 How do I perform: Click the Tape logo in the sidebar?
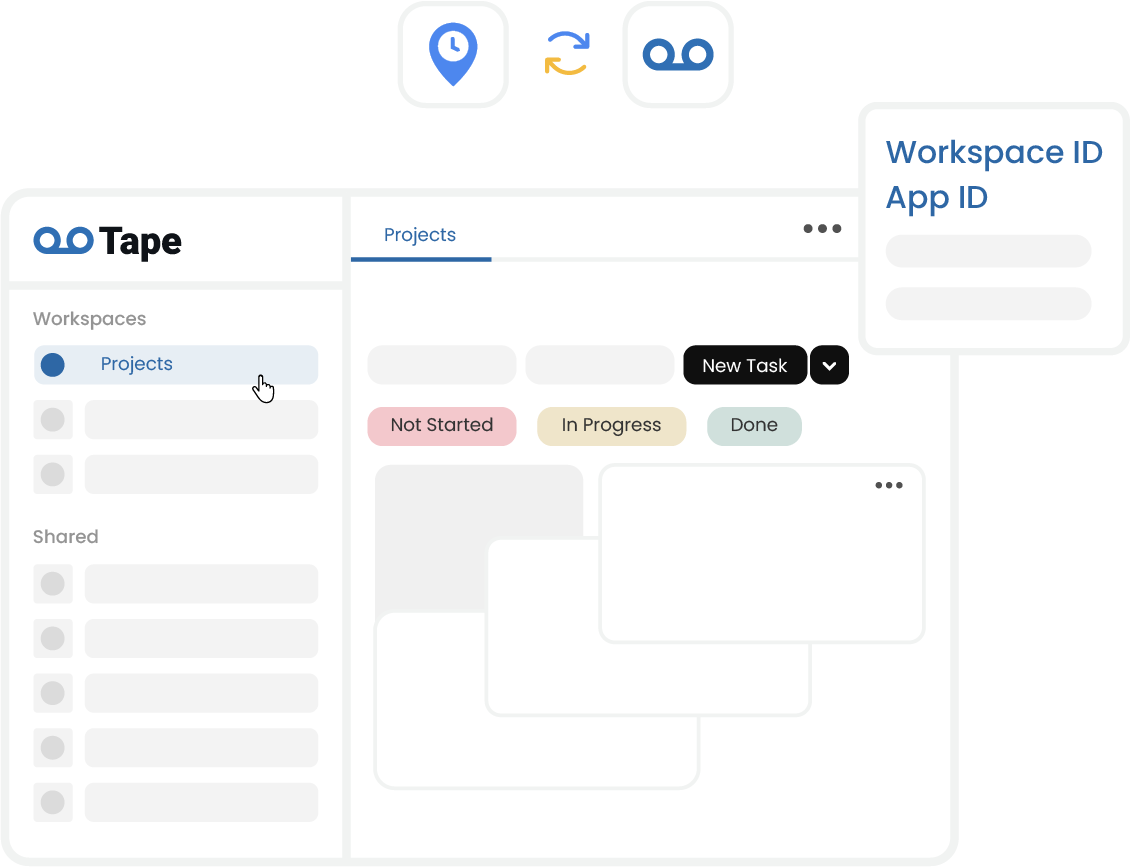pos(107,240)
